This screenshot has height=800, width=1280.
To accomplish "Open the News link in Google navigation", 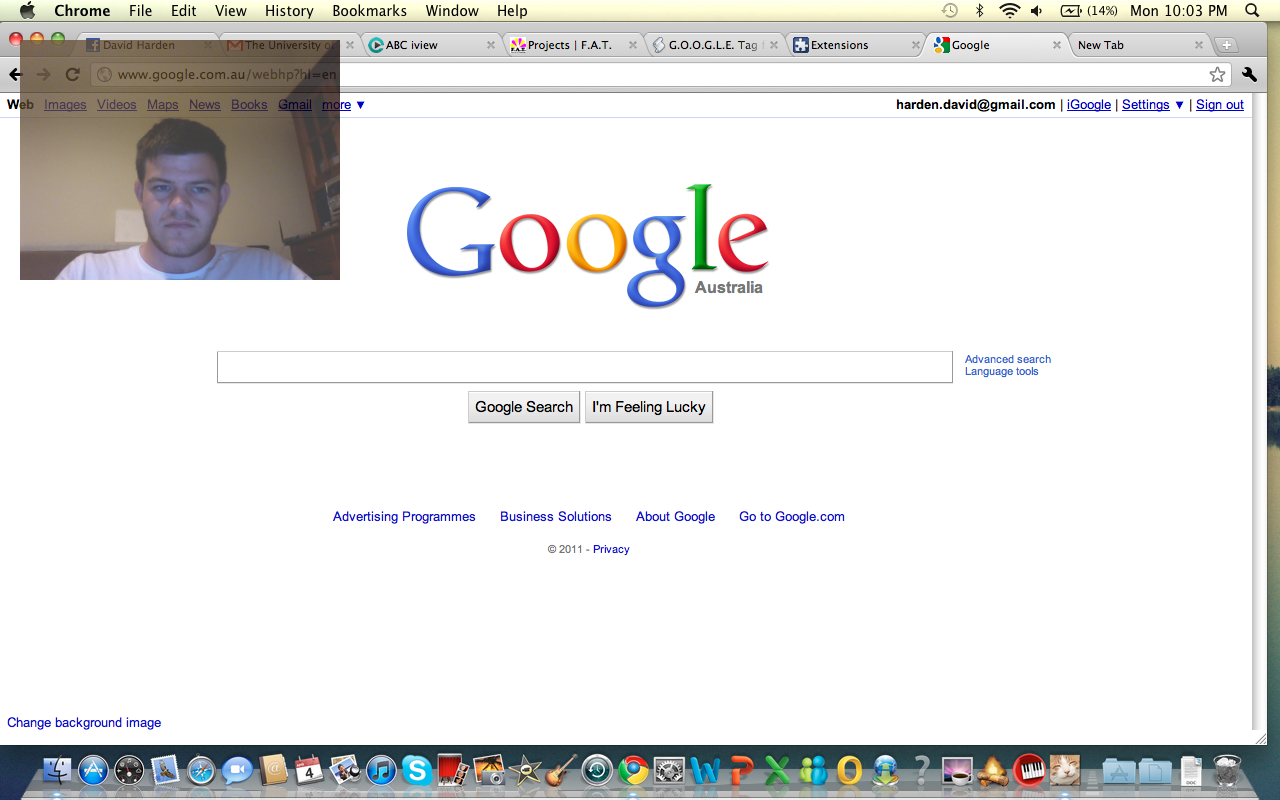I will tap(205, 104).
